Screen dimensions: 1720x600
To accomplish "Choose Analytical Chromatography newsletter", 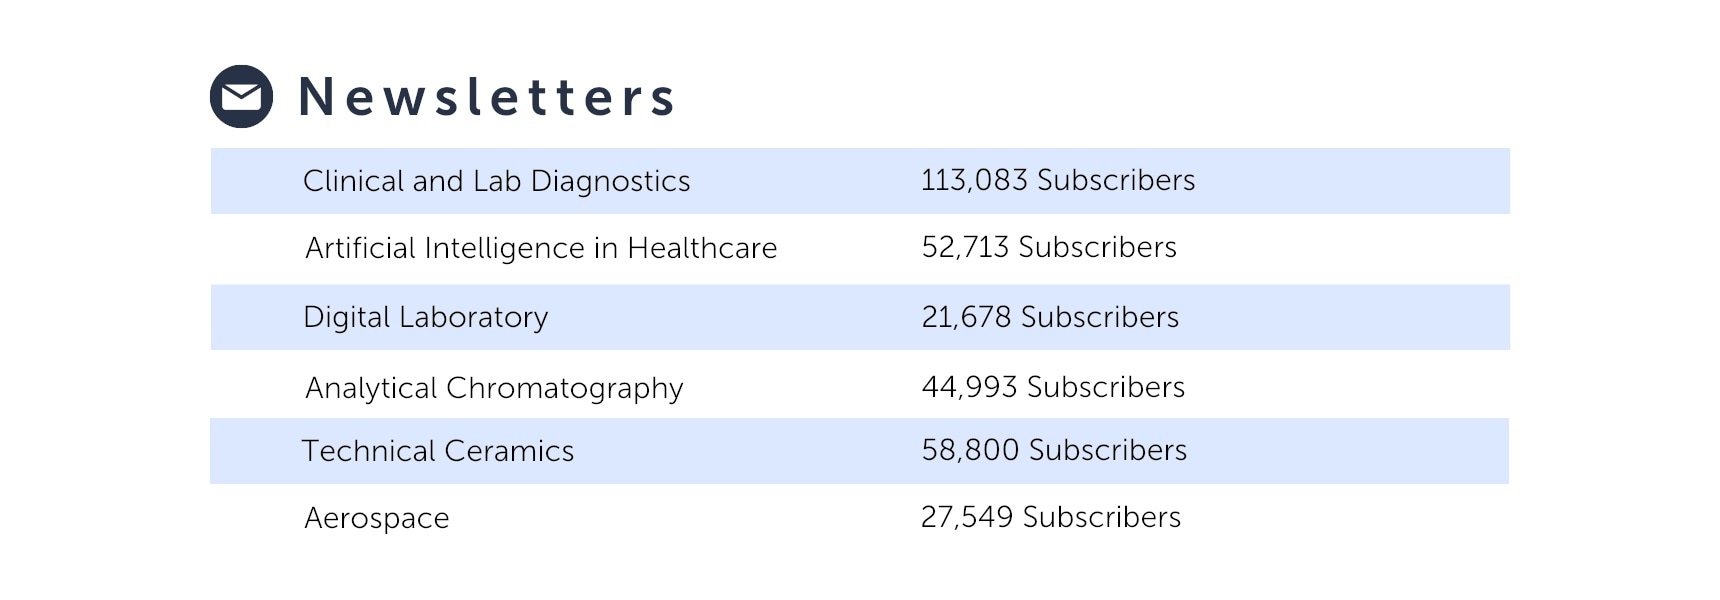I will click(494, 388).
